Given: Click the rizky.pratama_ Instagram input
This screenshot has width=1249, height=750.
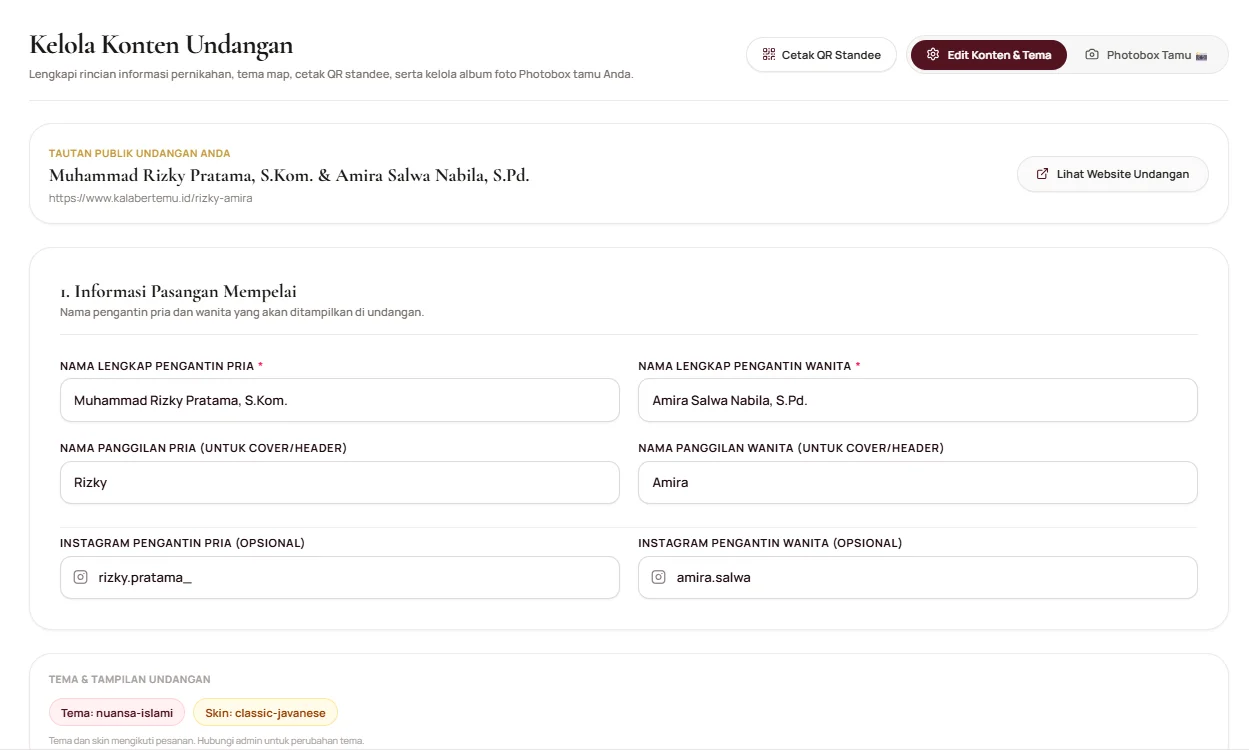Looking at the screenshot, I should tap(340, 577).
